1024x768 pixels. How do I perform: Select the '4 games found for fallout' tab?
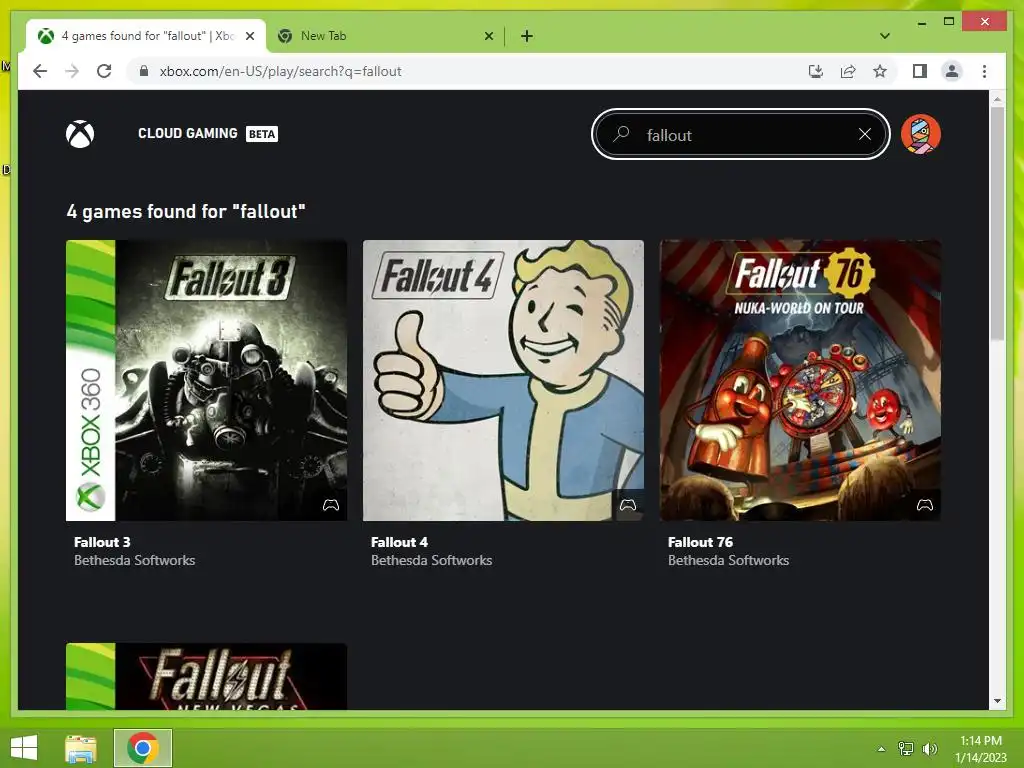click(146, 36)
